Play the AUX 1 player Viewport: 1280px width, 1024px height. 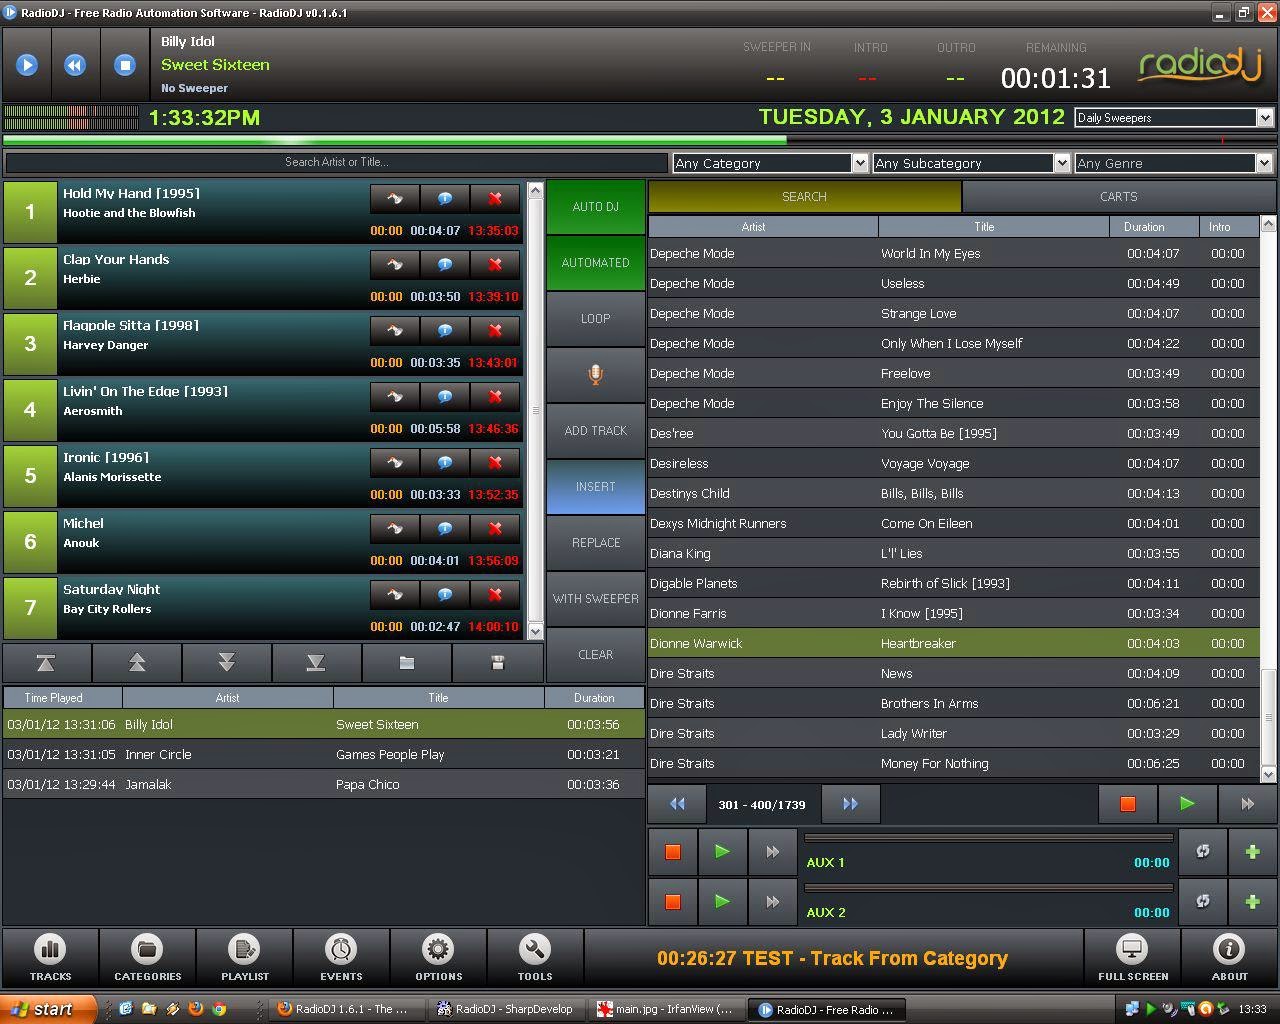tap(722, 852)
